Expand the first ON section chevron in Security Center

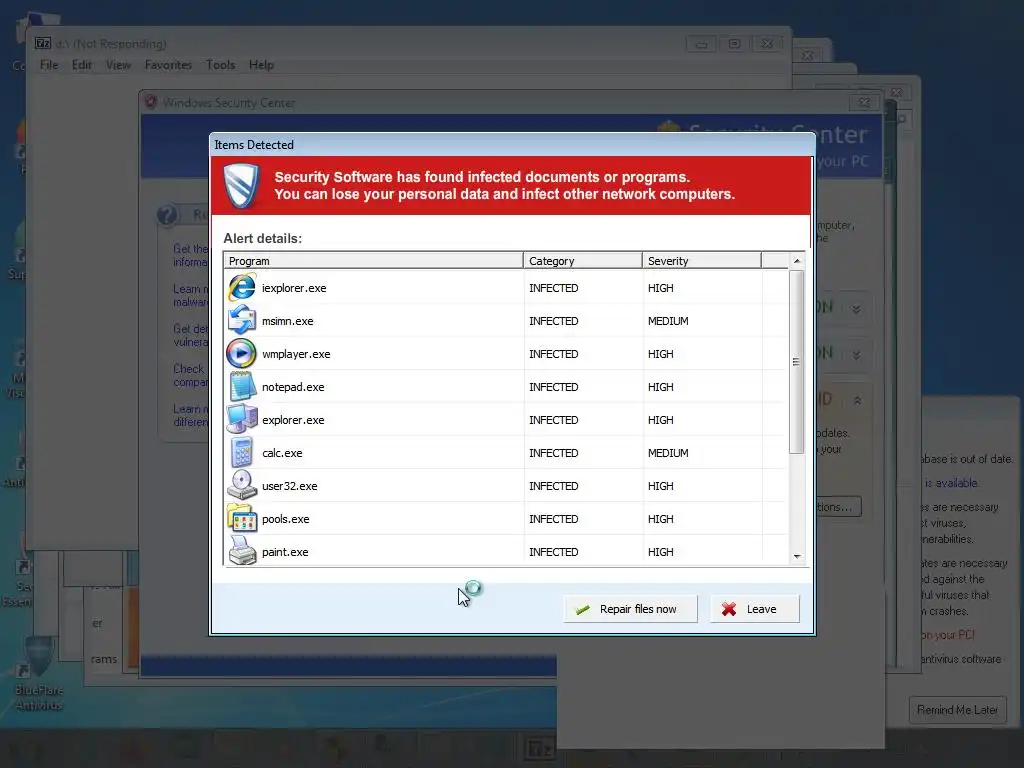pos(856,309)
